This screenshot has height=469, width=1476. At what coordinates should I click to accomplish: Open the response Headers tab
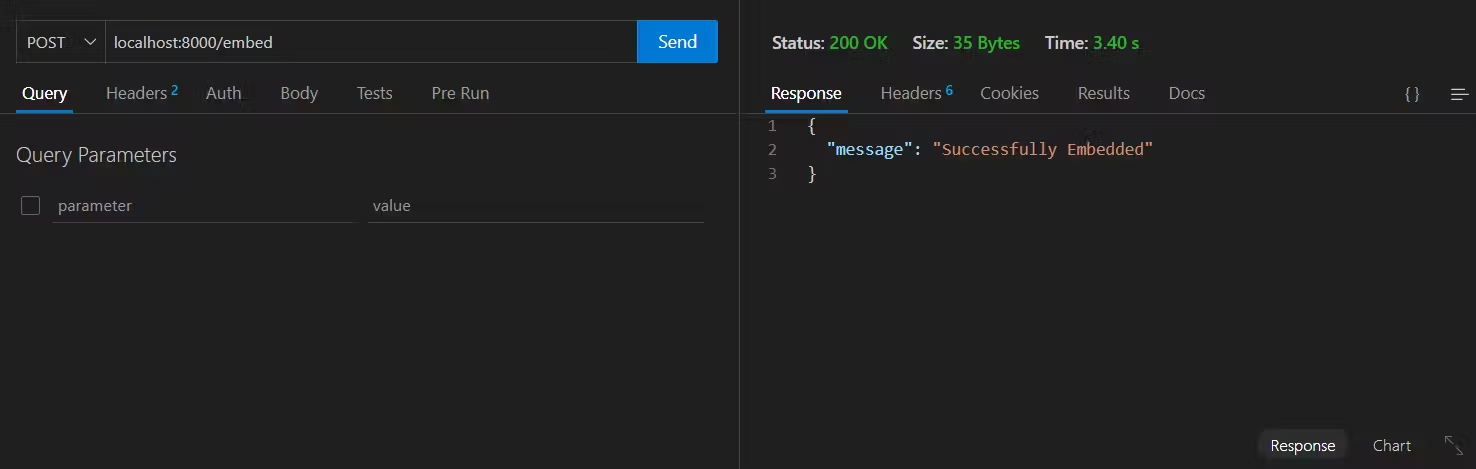coord(916,93)
